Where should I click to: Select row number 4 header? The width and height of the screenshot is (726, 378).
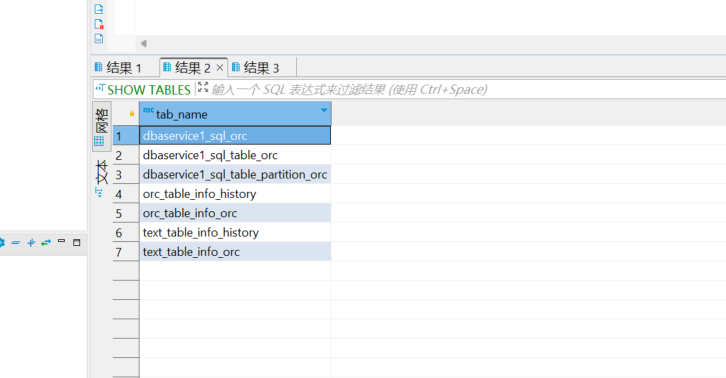126,194
